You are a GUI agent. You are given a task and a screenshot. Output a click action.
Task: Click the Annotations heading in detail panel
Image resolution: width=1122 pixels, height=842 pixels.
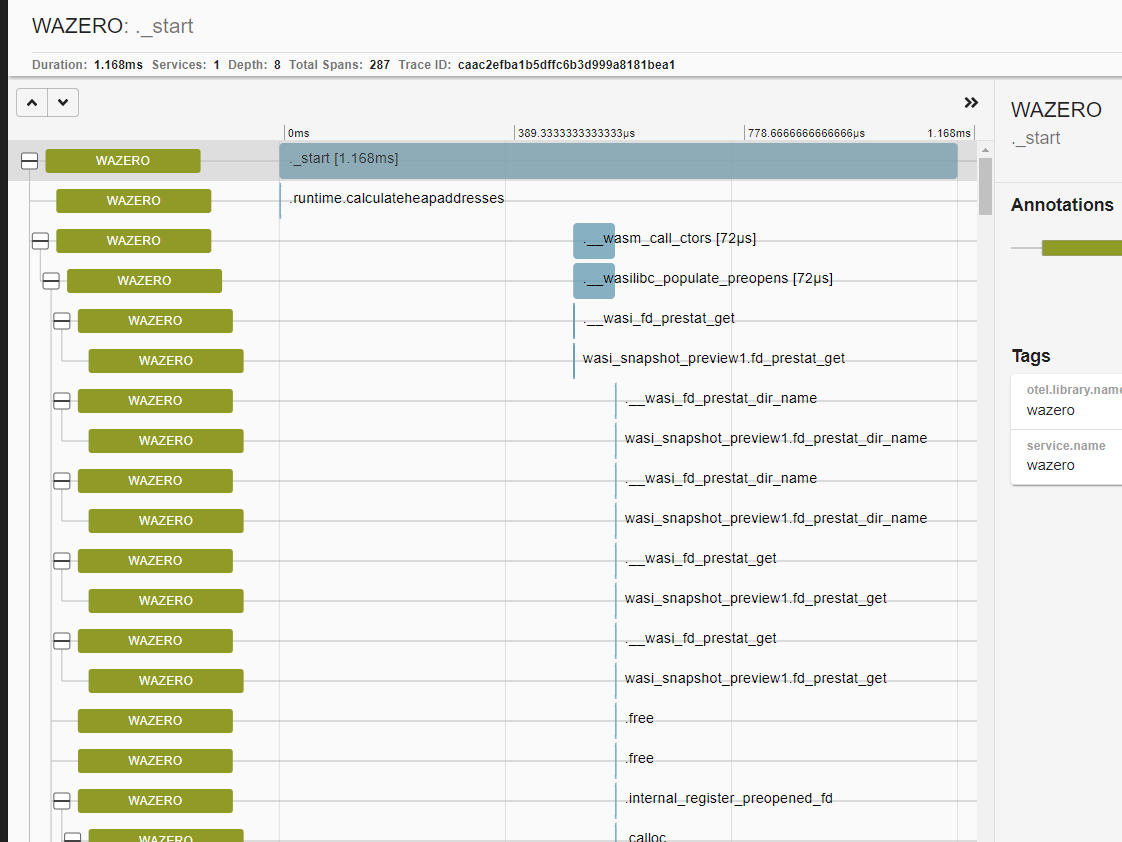coord(1062,205)
